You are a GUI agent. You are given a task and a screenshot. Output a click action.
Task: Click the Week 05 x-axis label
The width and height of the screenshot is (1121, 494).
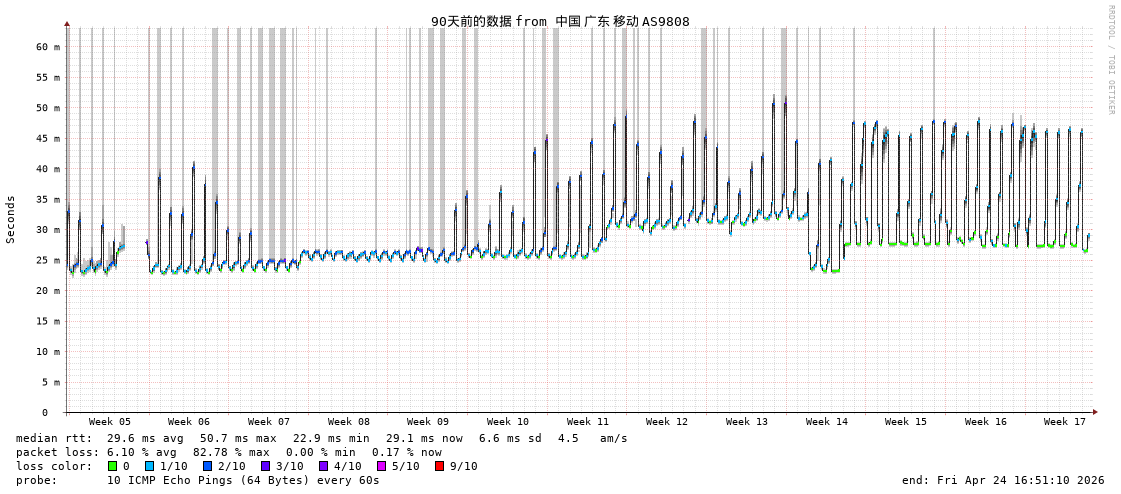coord(109,422)
